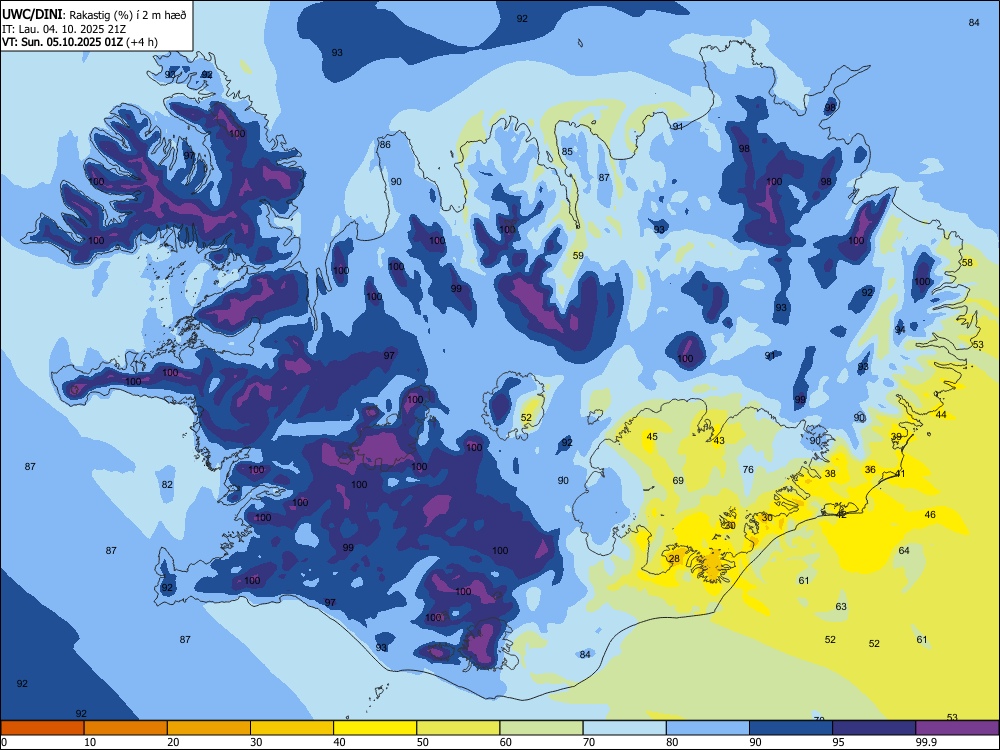Choose the dark blue 90–95 legend swatch
Screen dimensions: 1000x750
click(x=791, y=728)
